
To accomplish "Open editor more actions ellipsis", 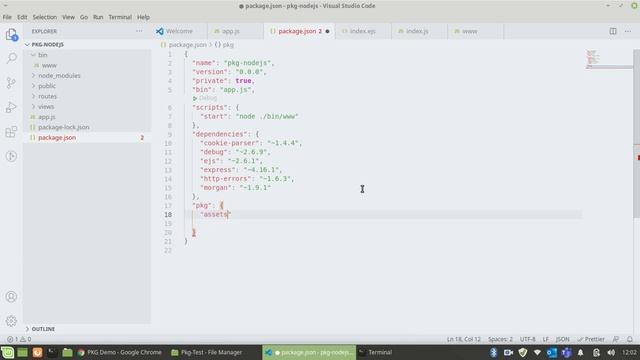I will click(x=628, y=31).
